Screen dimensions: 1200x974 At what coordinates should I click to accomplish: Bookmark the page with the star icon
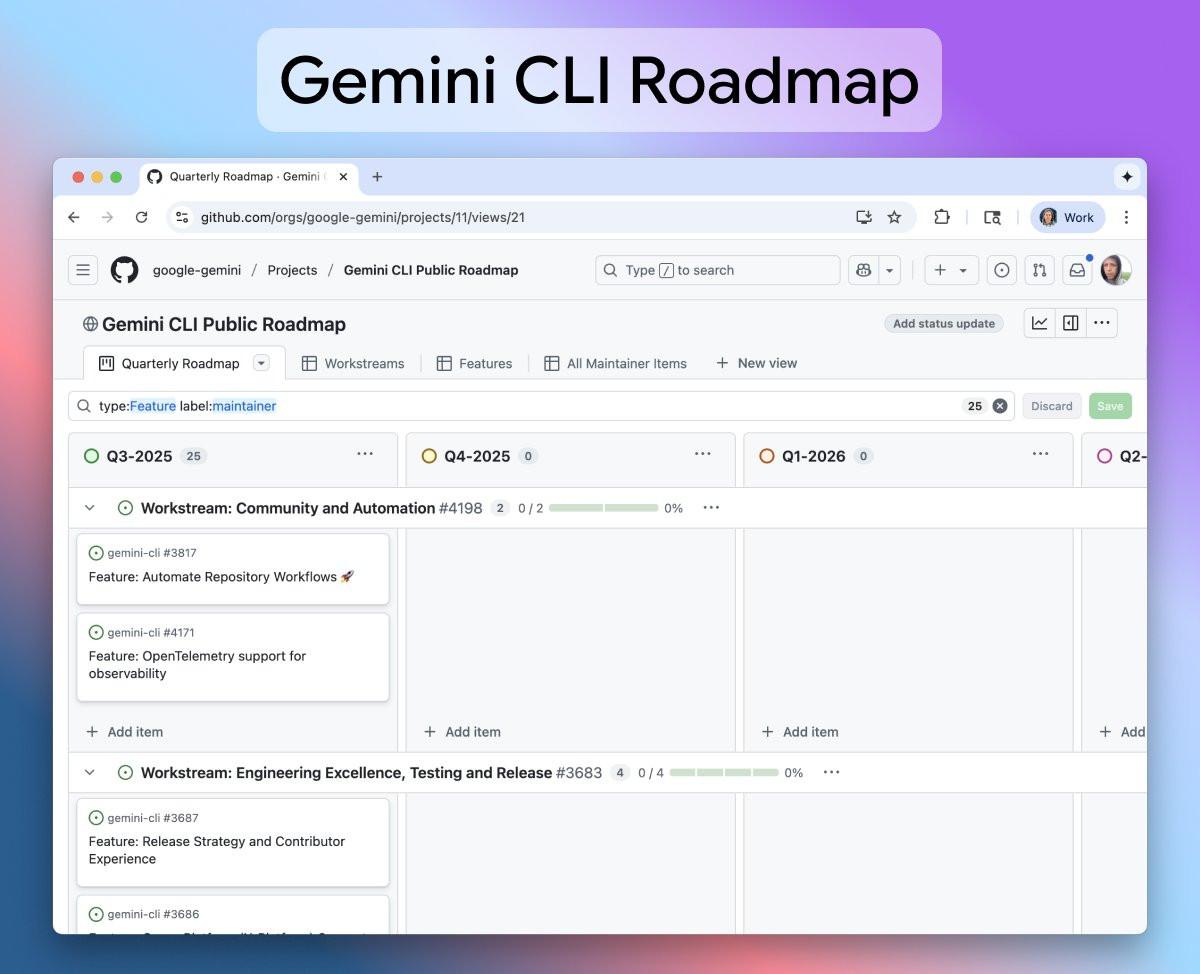pyautogui.click(x=894, y=217)
